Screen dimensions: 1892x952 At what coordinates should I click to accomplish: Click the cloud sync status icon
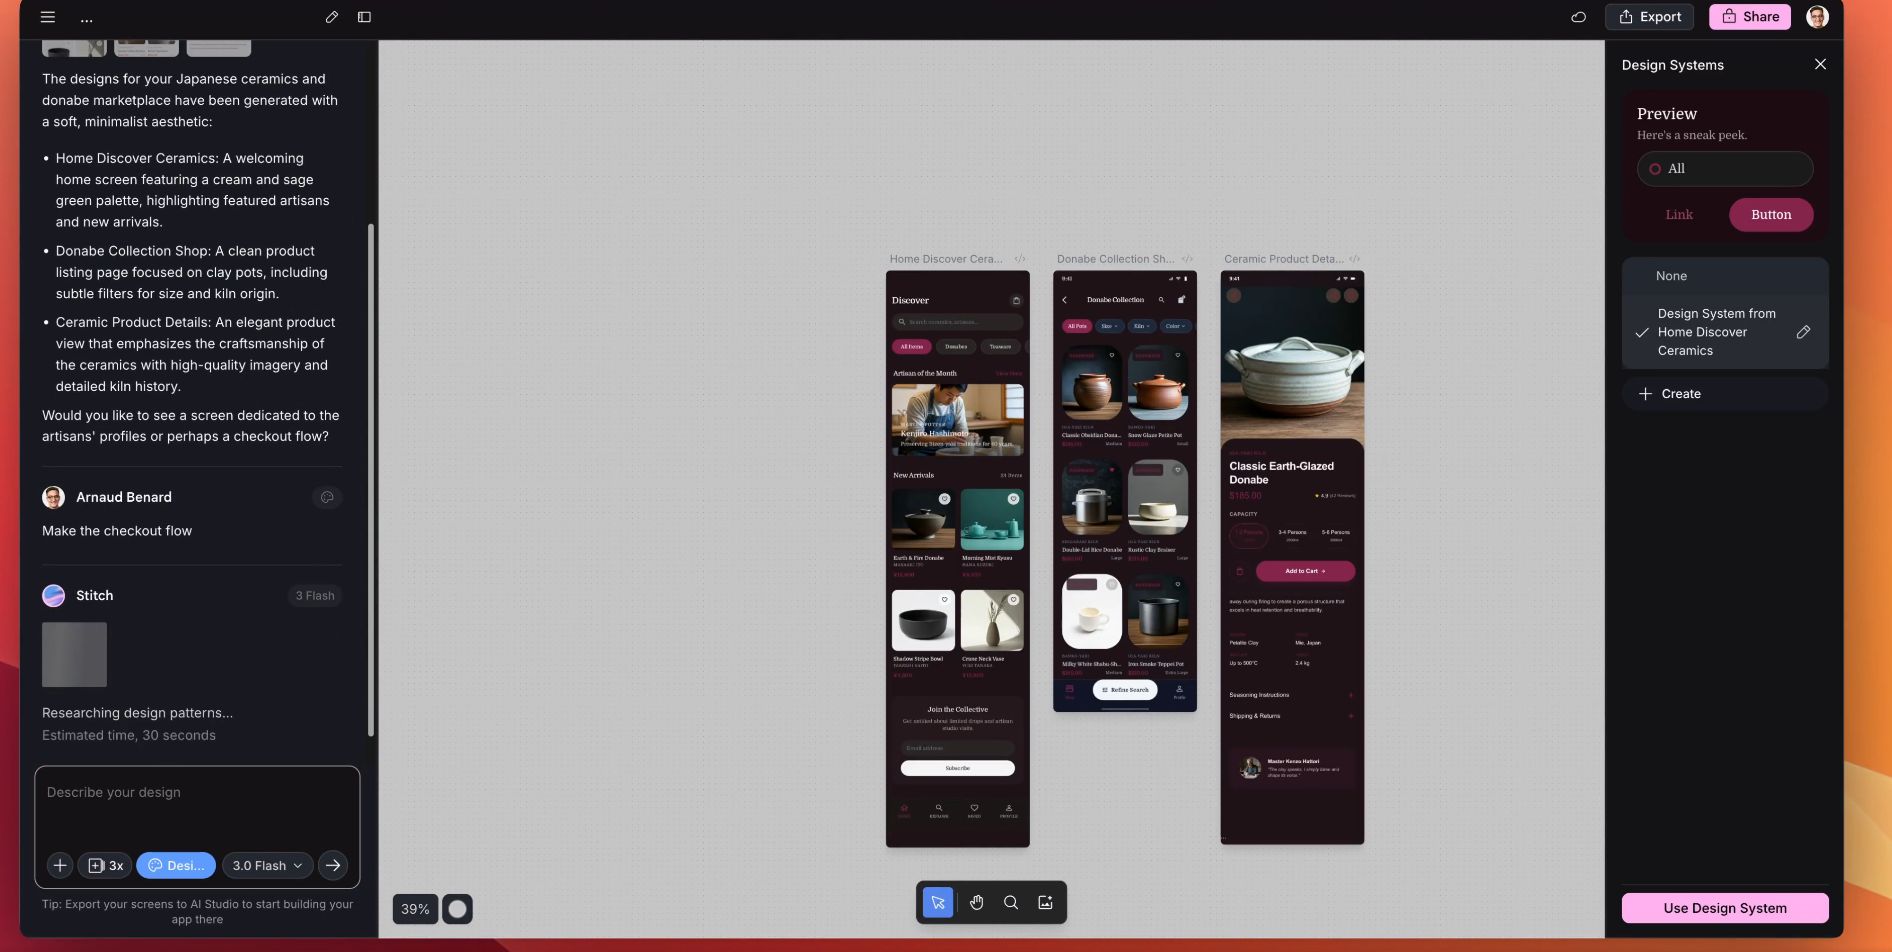tap(1578, 17)
